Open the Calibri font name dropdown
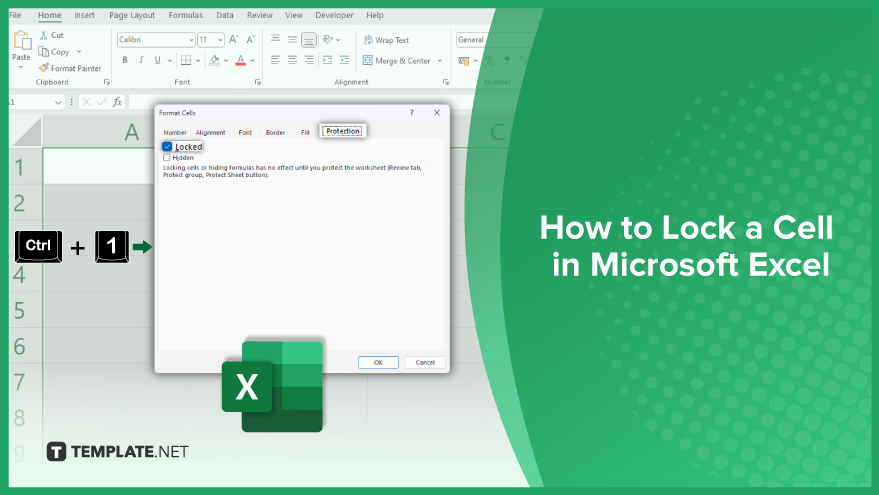Image resolution: width=879 pixels, height=495 pixels. [191, 40]
